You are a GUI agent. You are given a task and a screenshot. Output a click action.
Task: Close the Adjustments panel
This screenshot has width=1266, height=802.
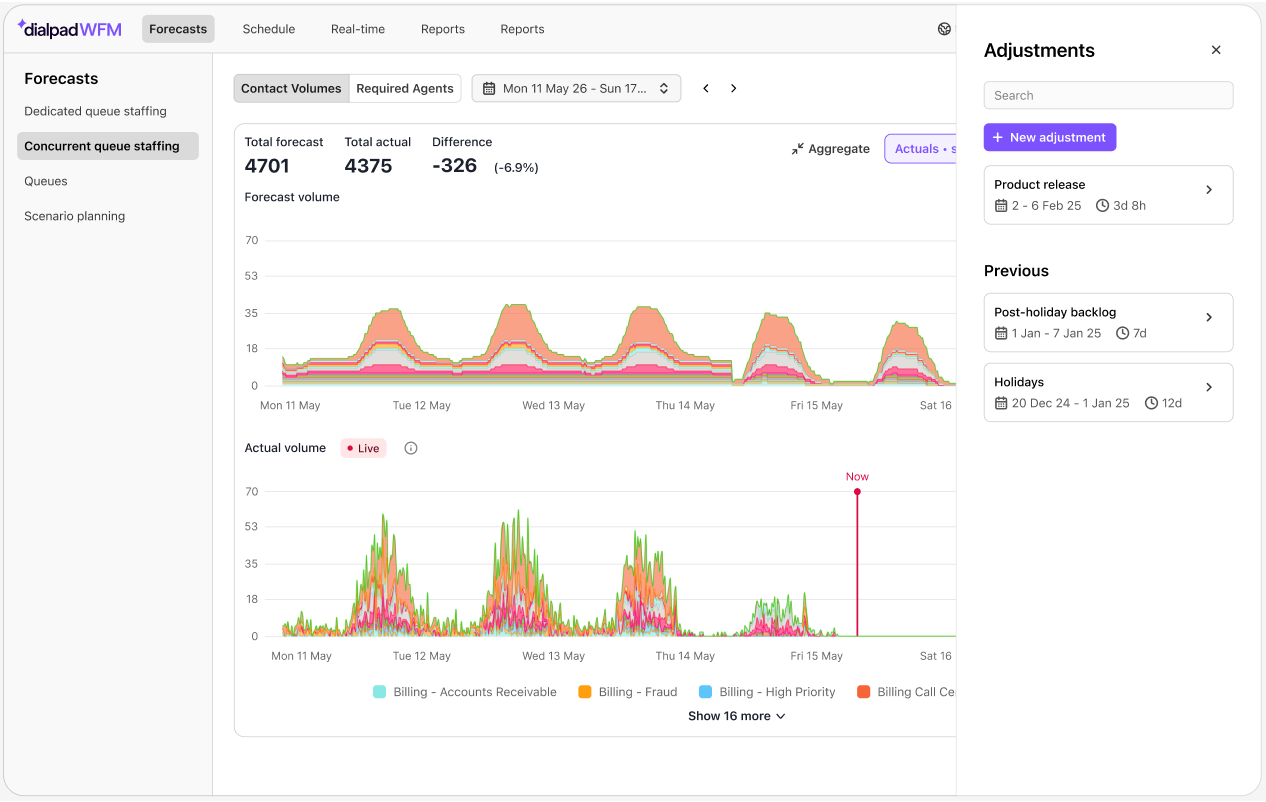tap(1216, 50)
